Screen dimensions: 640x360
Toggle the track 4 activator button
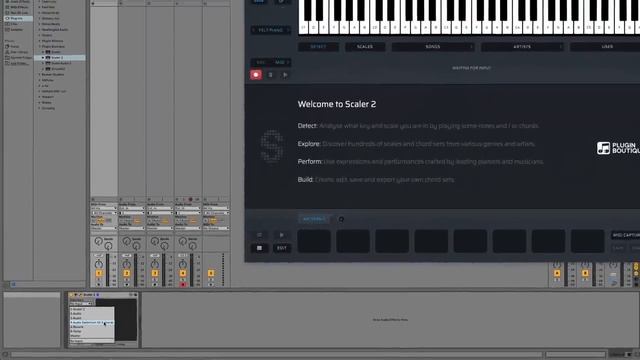[183, 273]
